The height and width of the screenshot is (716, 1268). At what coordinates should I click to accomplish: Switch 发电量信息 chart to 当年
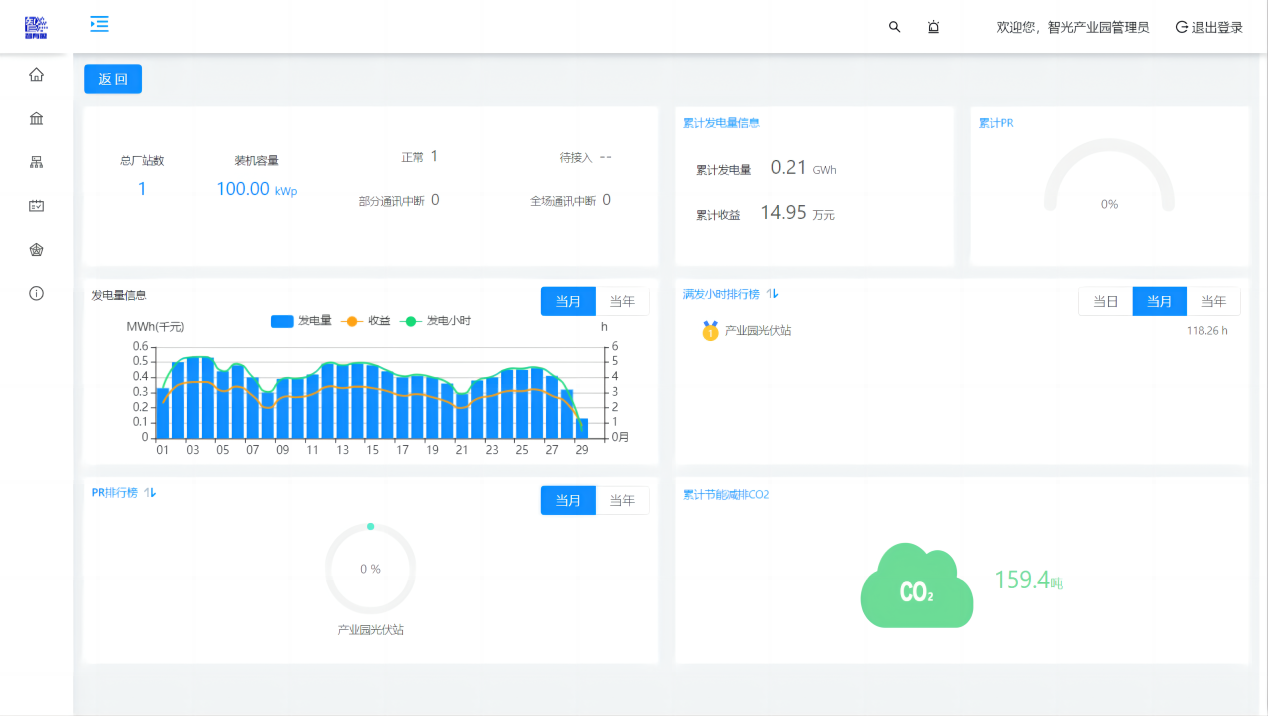pyautogui.click(x=622, y=301)
